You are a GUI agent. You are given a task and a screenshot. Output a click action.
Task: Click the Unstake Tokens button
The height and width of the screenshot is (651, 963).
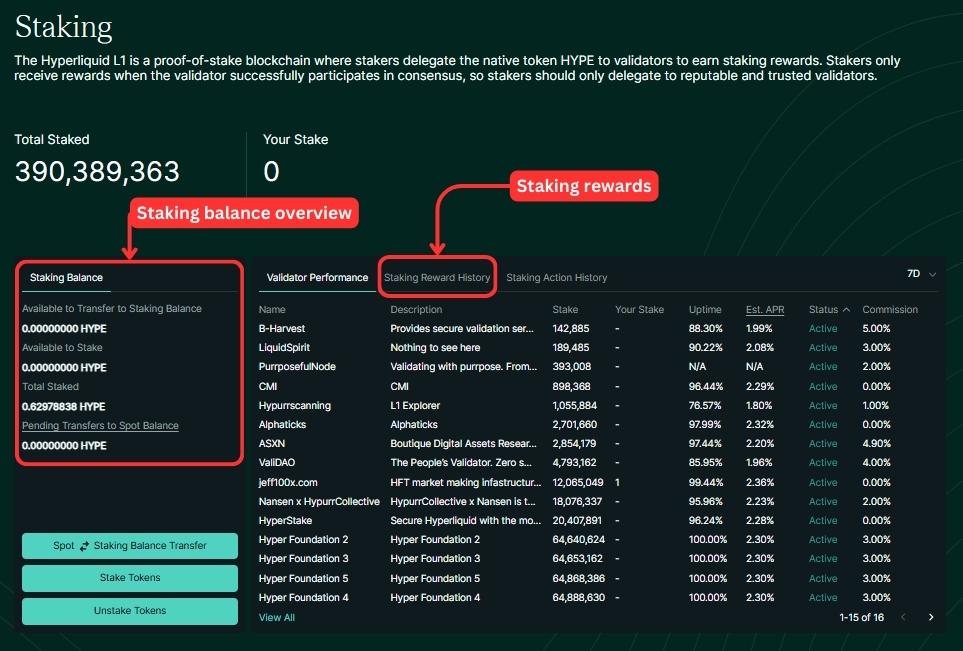click(130, 611)
